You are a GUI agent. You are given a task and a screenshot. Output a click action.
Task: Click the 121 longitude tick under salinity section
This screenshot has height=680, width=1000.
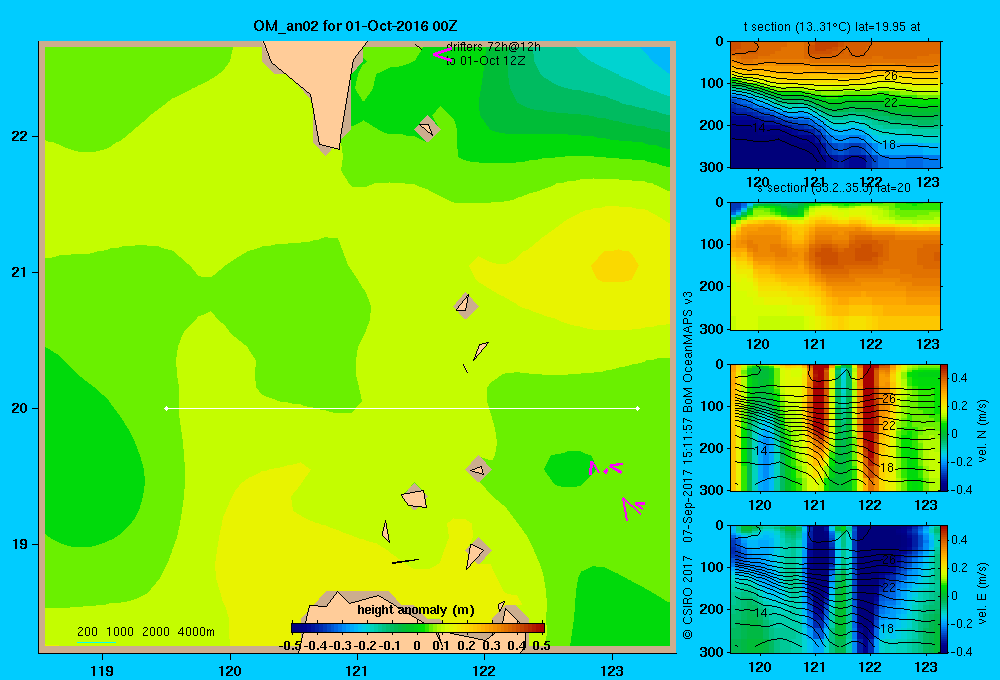pyautogui.click(x=814, y=344)
